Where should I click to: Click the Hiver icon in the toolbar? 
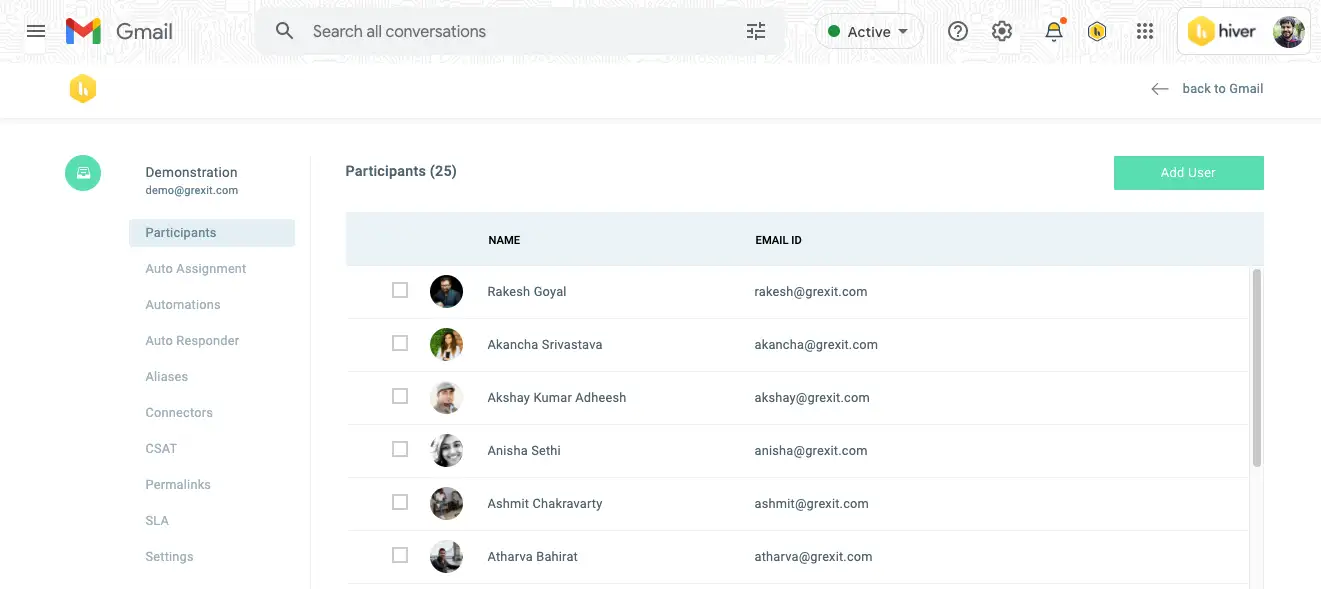1097,31
